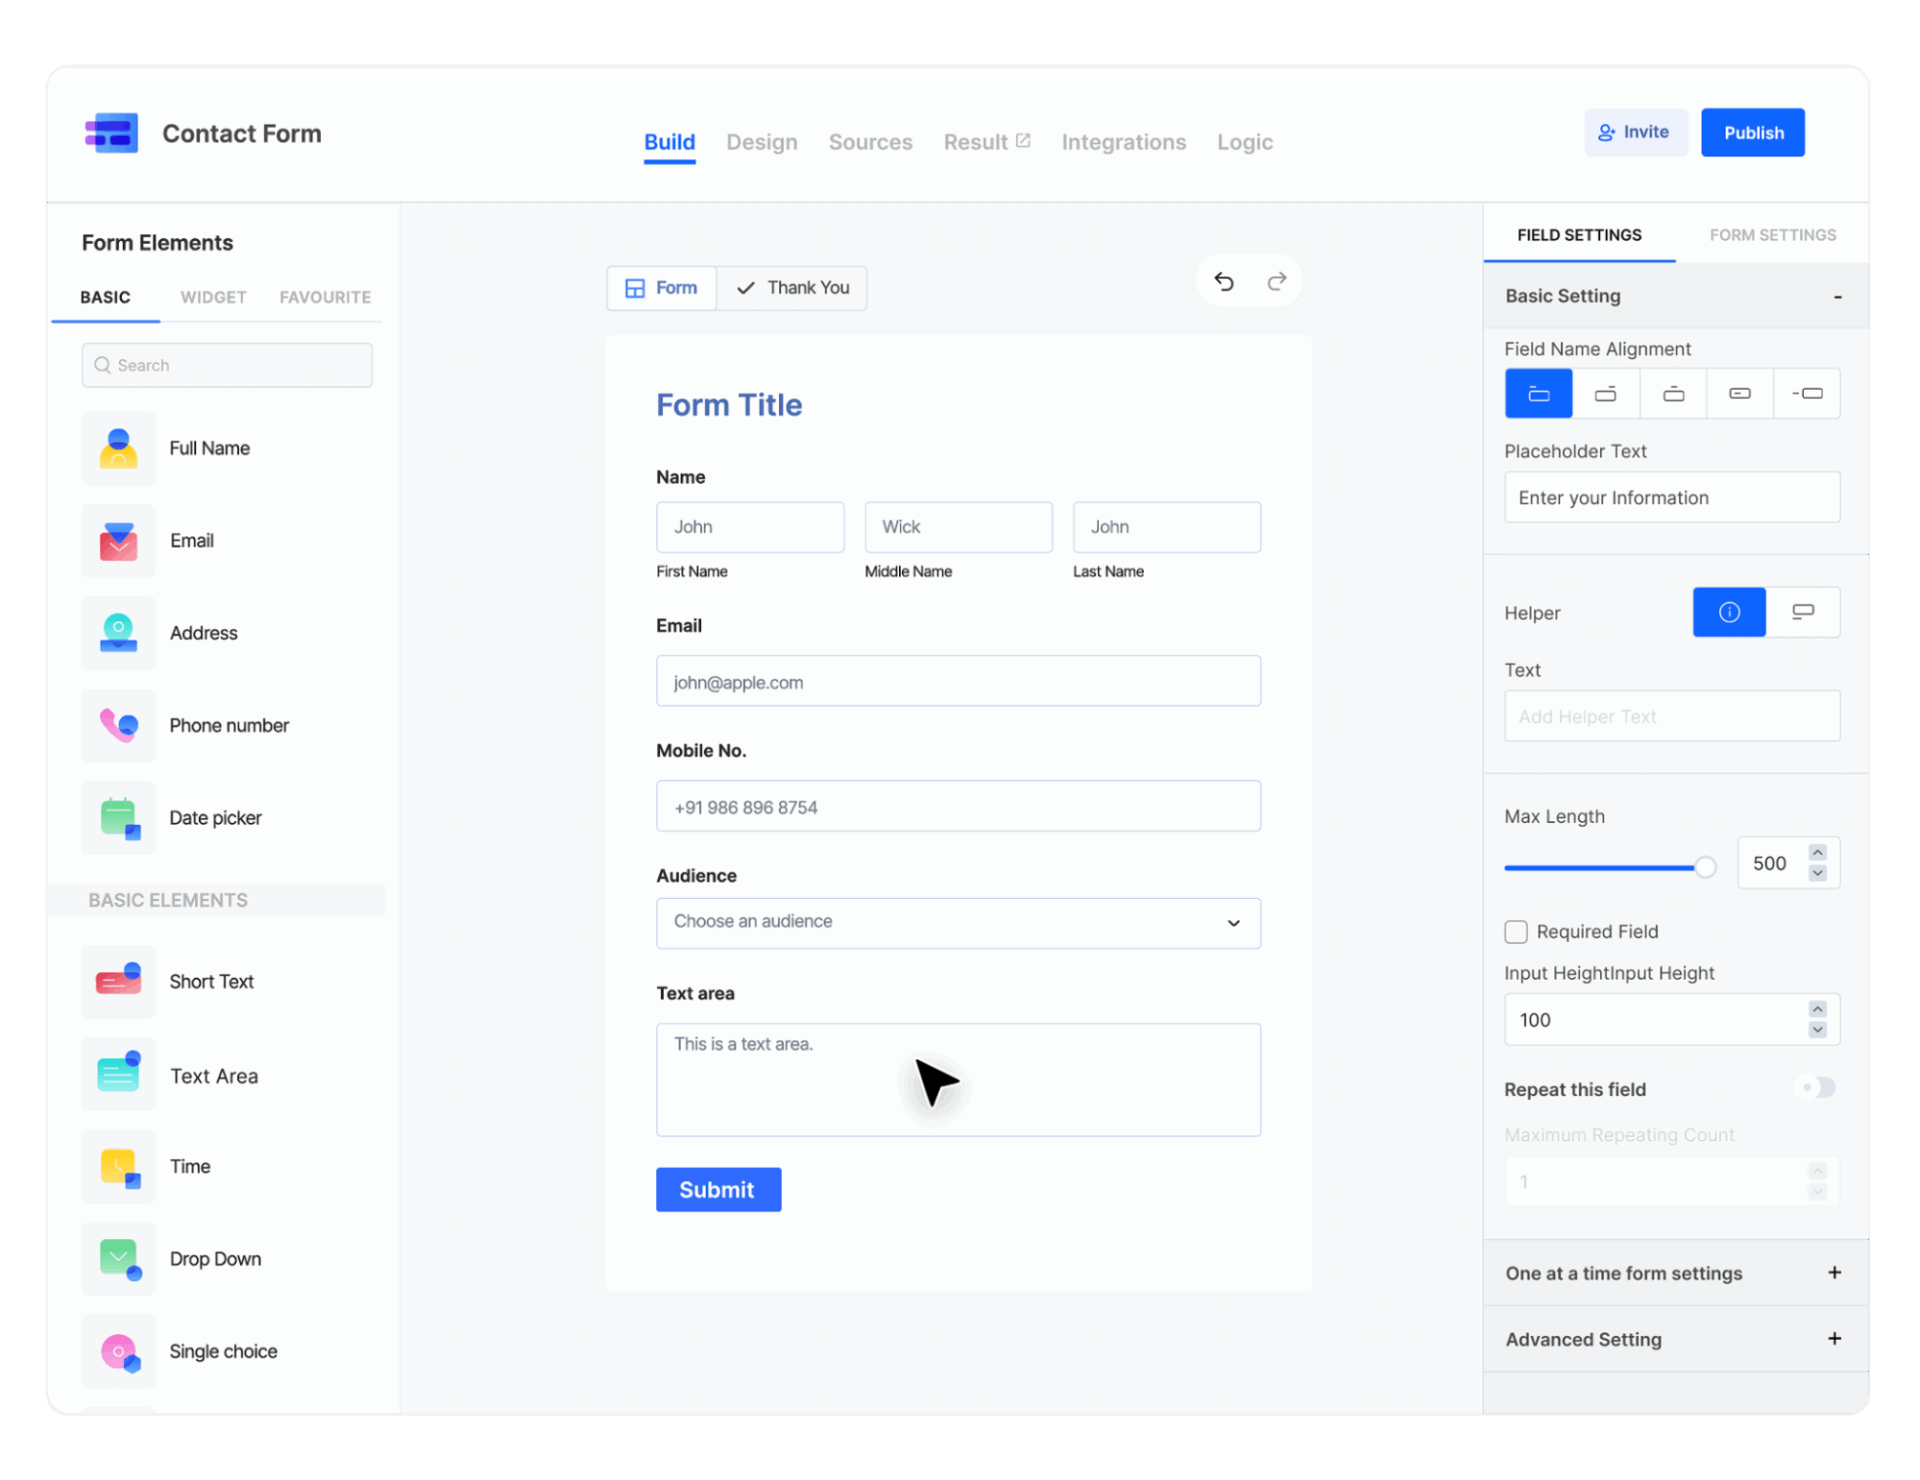This screenshot has width=1920, height=1480.
Task: Click the undo arrow above the form
Action: tap(1223, 281)
